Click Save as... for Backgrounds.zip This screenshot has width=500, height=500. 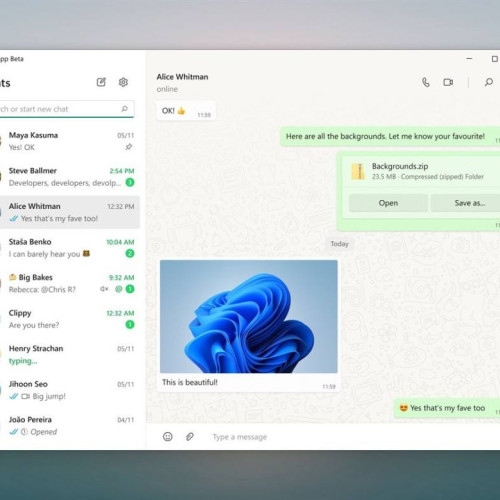click(465, 203)
